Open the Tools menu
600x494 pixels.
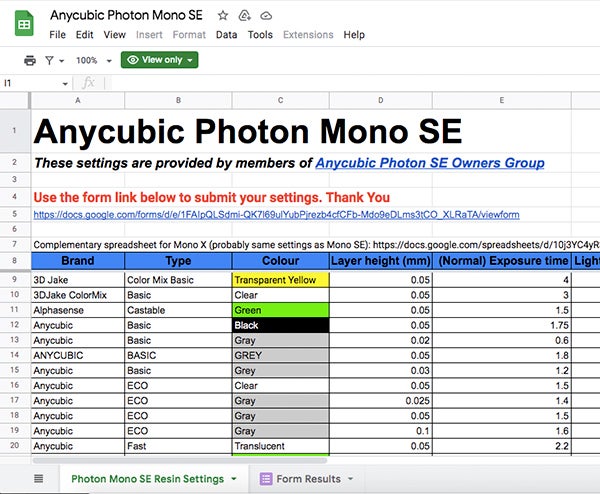pos(260,35)
